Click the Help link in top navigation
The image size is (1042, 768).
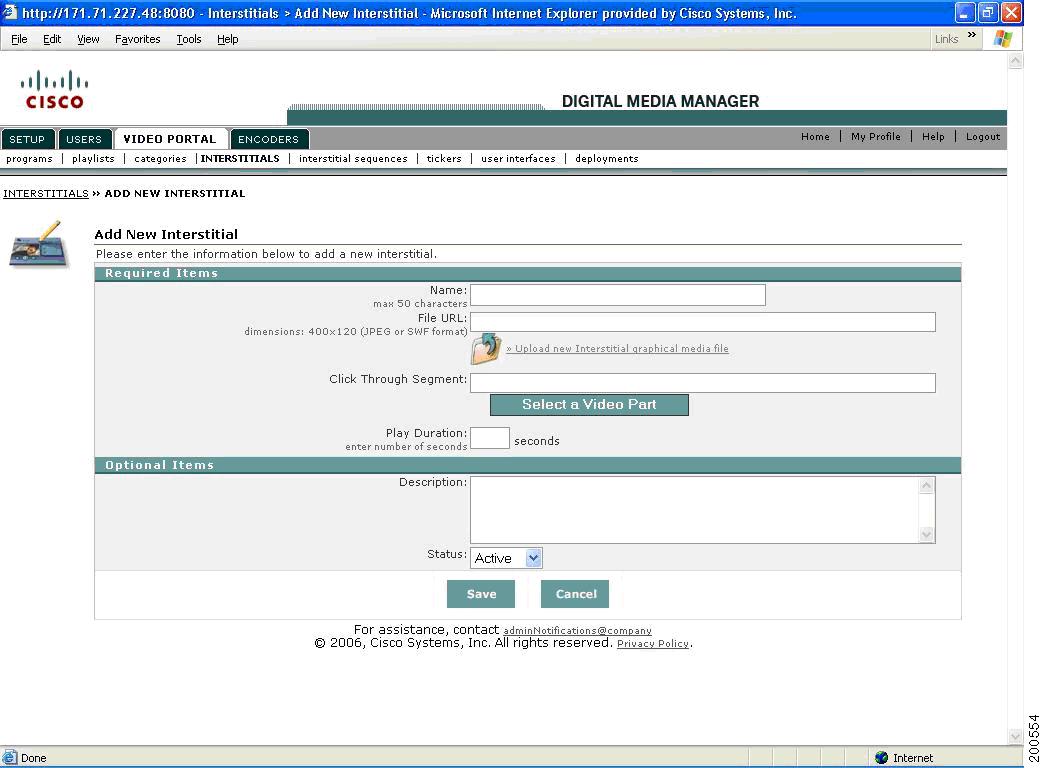(x=933, y=136)
